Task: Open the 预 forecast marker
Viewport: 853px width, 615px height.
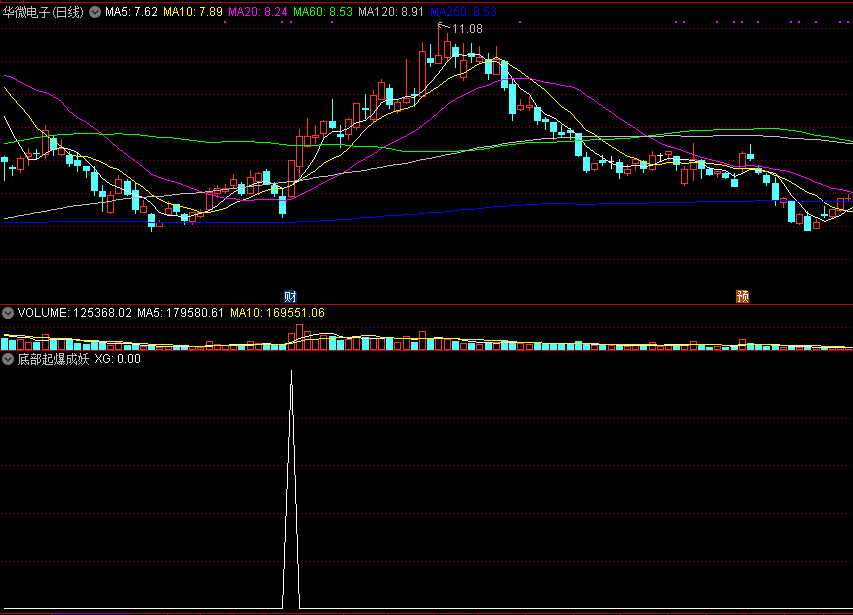Action: 743,296
